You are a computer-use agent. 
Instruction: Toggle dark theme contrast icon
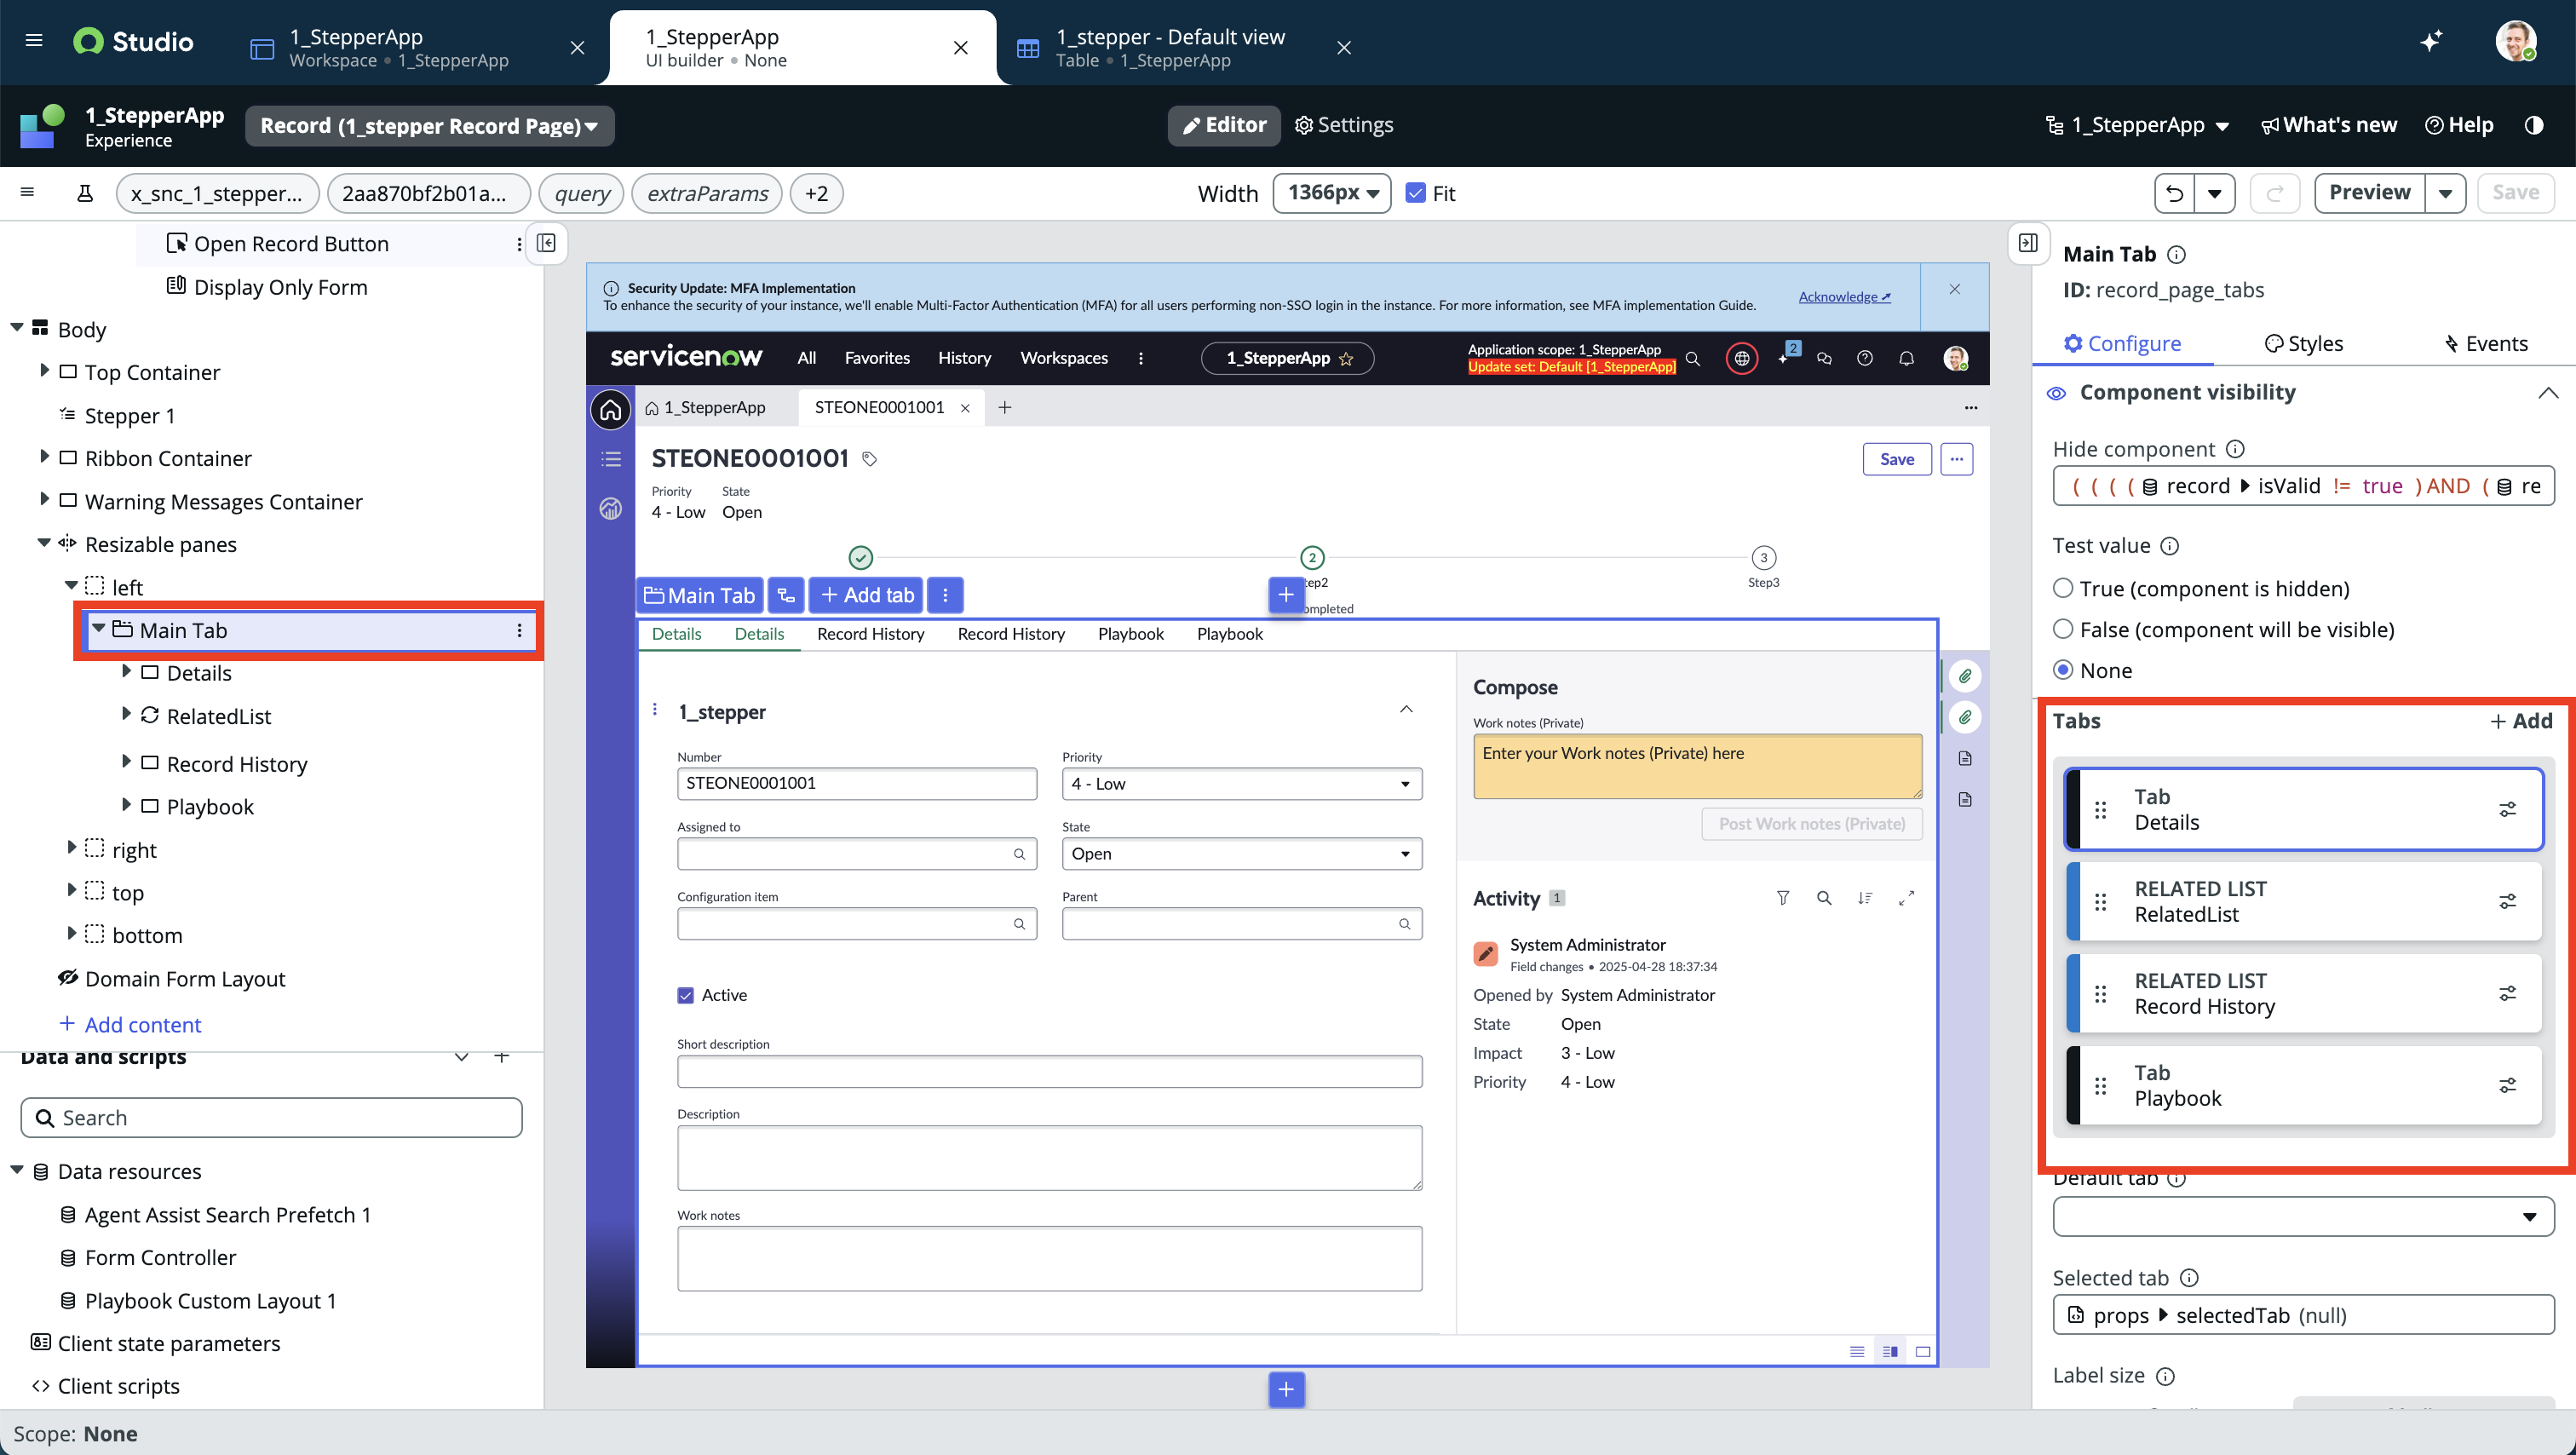click(x=2533, y=125)
